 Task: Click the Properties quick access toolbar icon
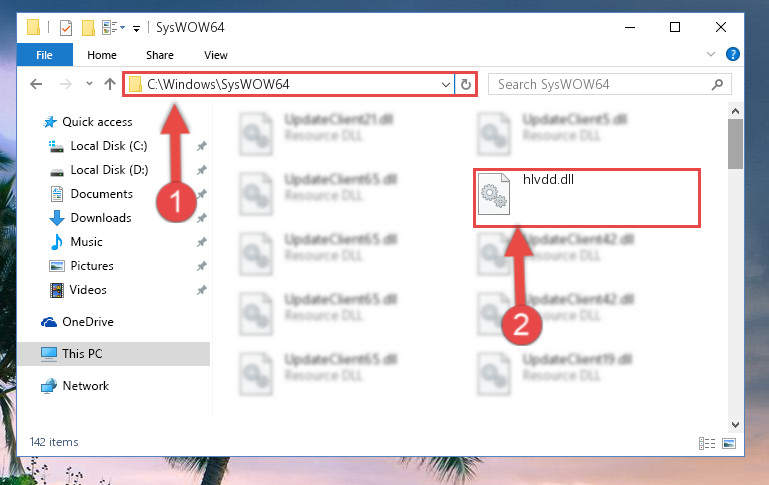click(66, 28)
